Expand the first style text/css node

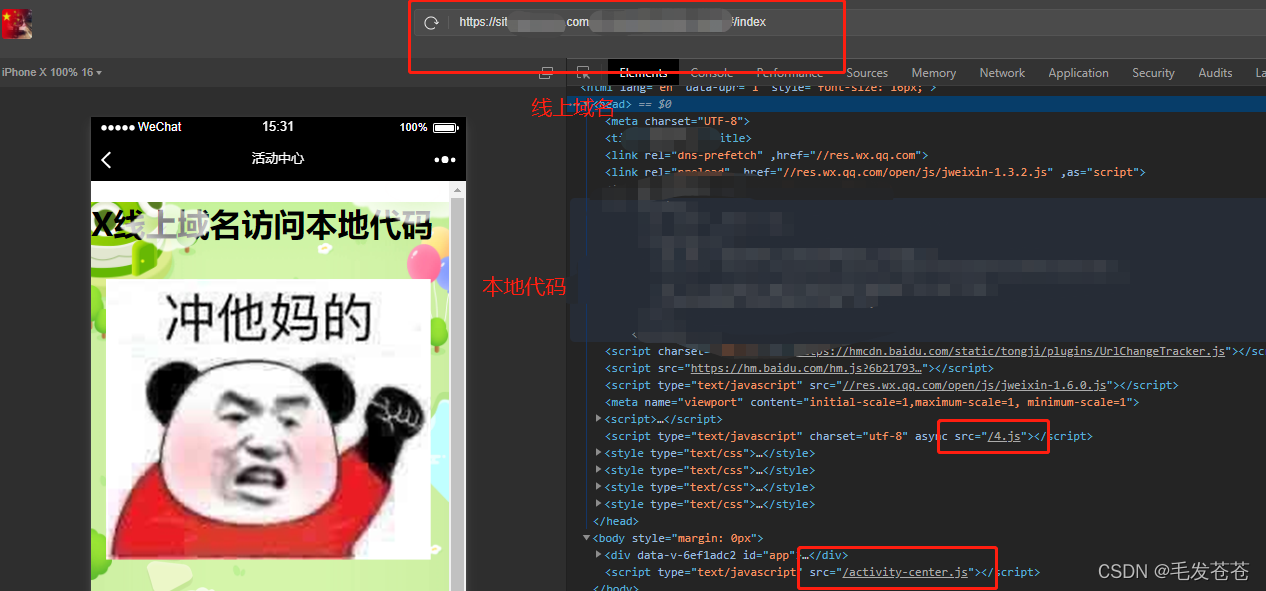pos(599,453)
